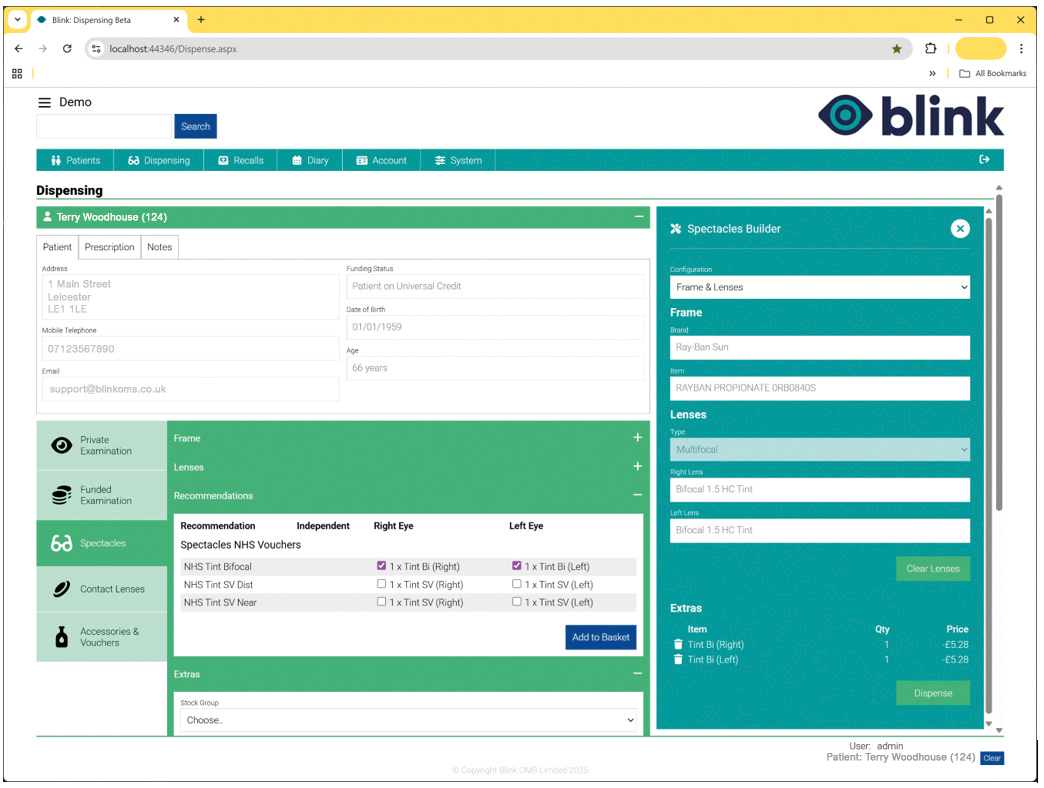The height and width of the screenshot is (788, 1044).
Task: Open the Funded Examination sidebar item
Action: tap(102, 496)
